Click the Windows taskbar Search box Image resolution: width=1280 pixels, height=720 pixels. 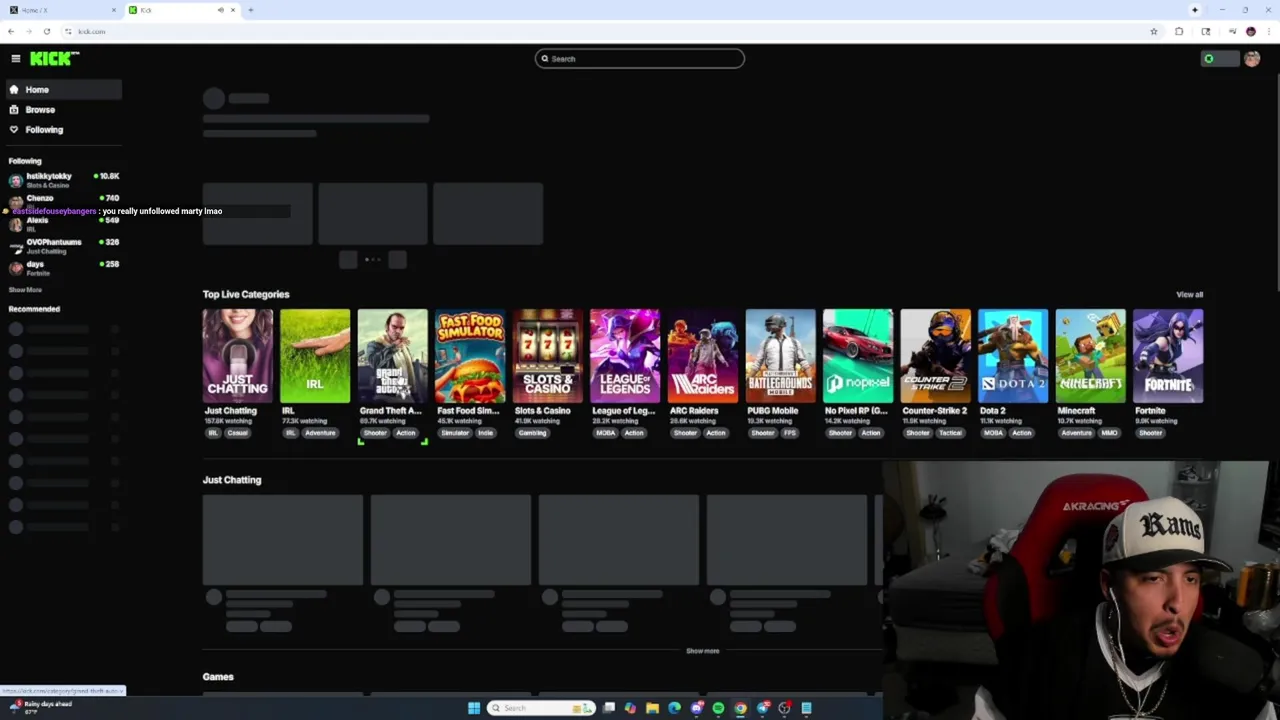[540, 708]
